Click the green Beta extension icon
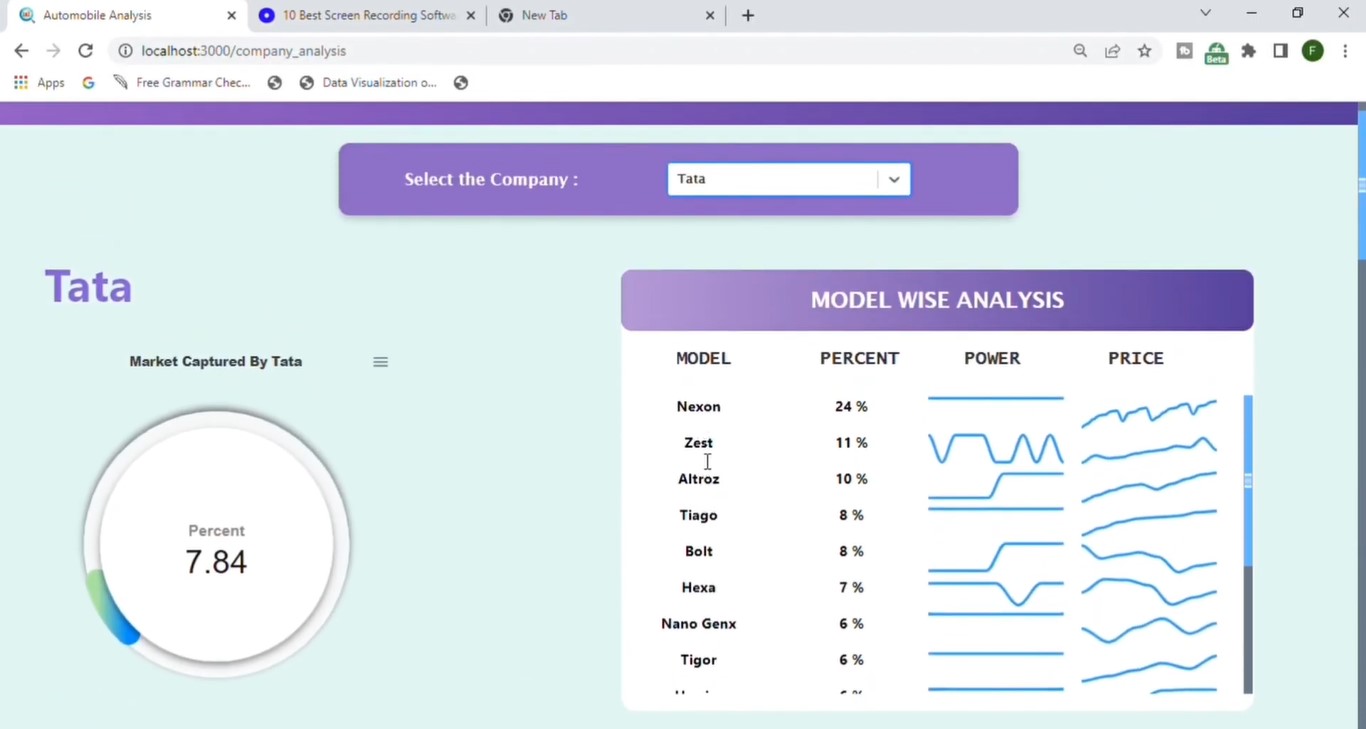Viewport: 1366px width, 729px height. point(1216,50)
